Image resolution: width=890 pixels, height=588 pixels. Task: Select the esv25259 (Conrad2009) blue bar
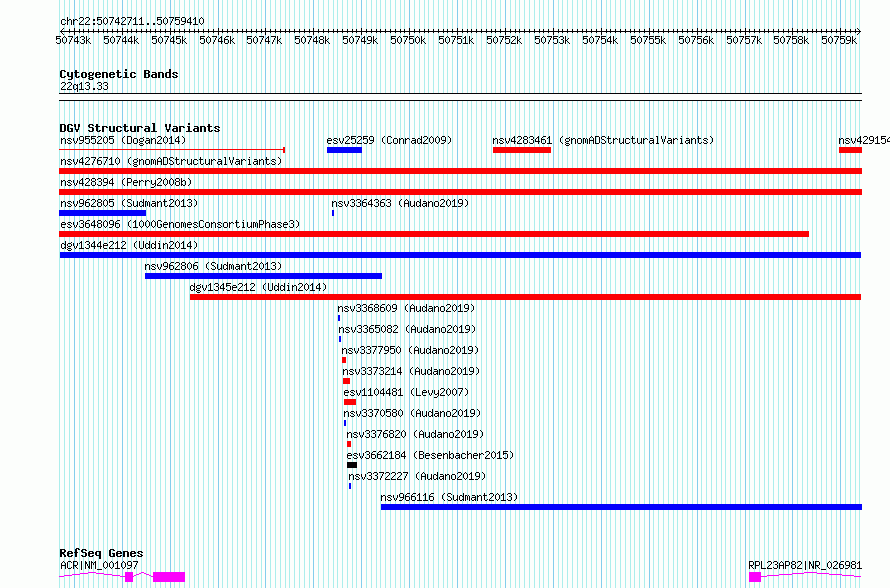(344, 150)
